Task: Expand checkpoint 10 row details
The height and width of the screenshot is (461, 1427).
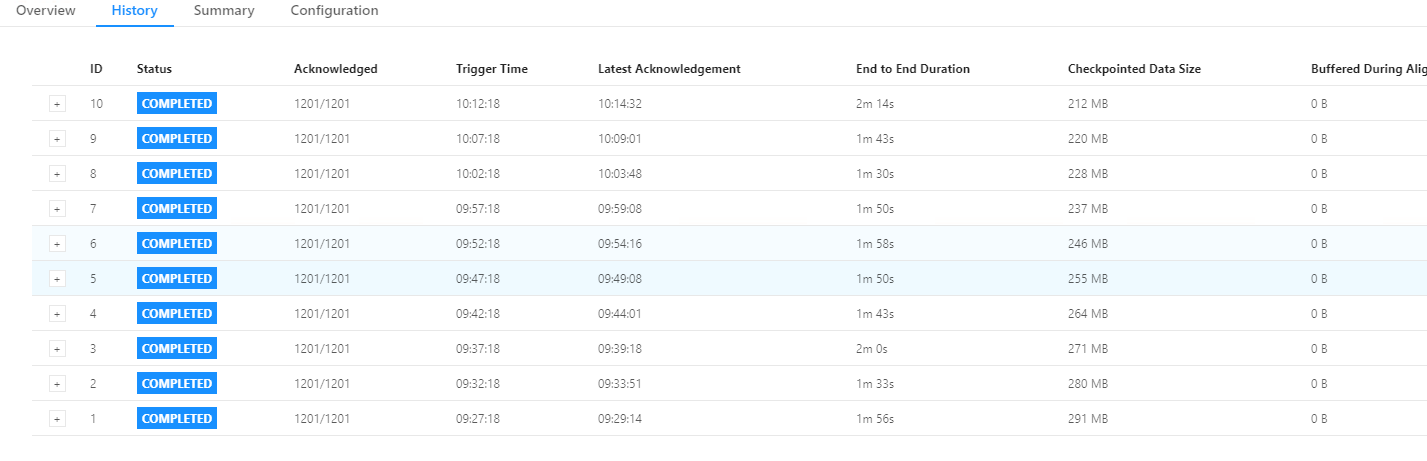Action: [57, 104]
